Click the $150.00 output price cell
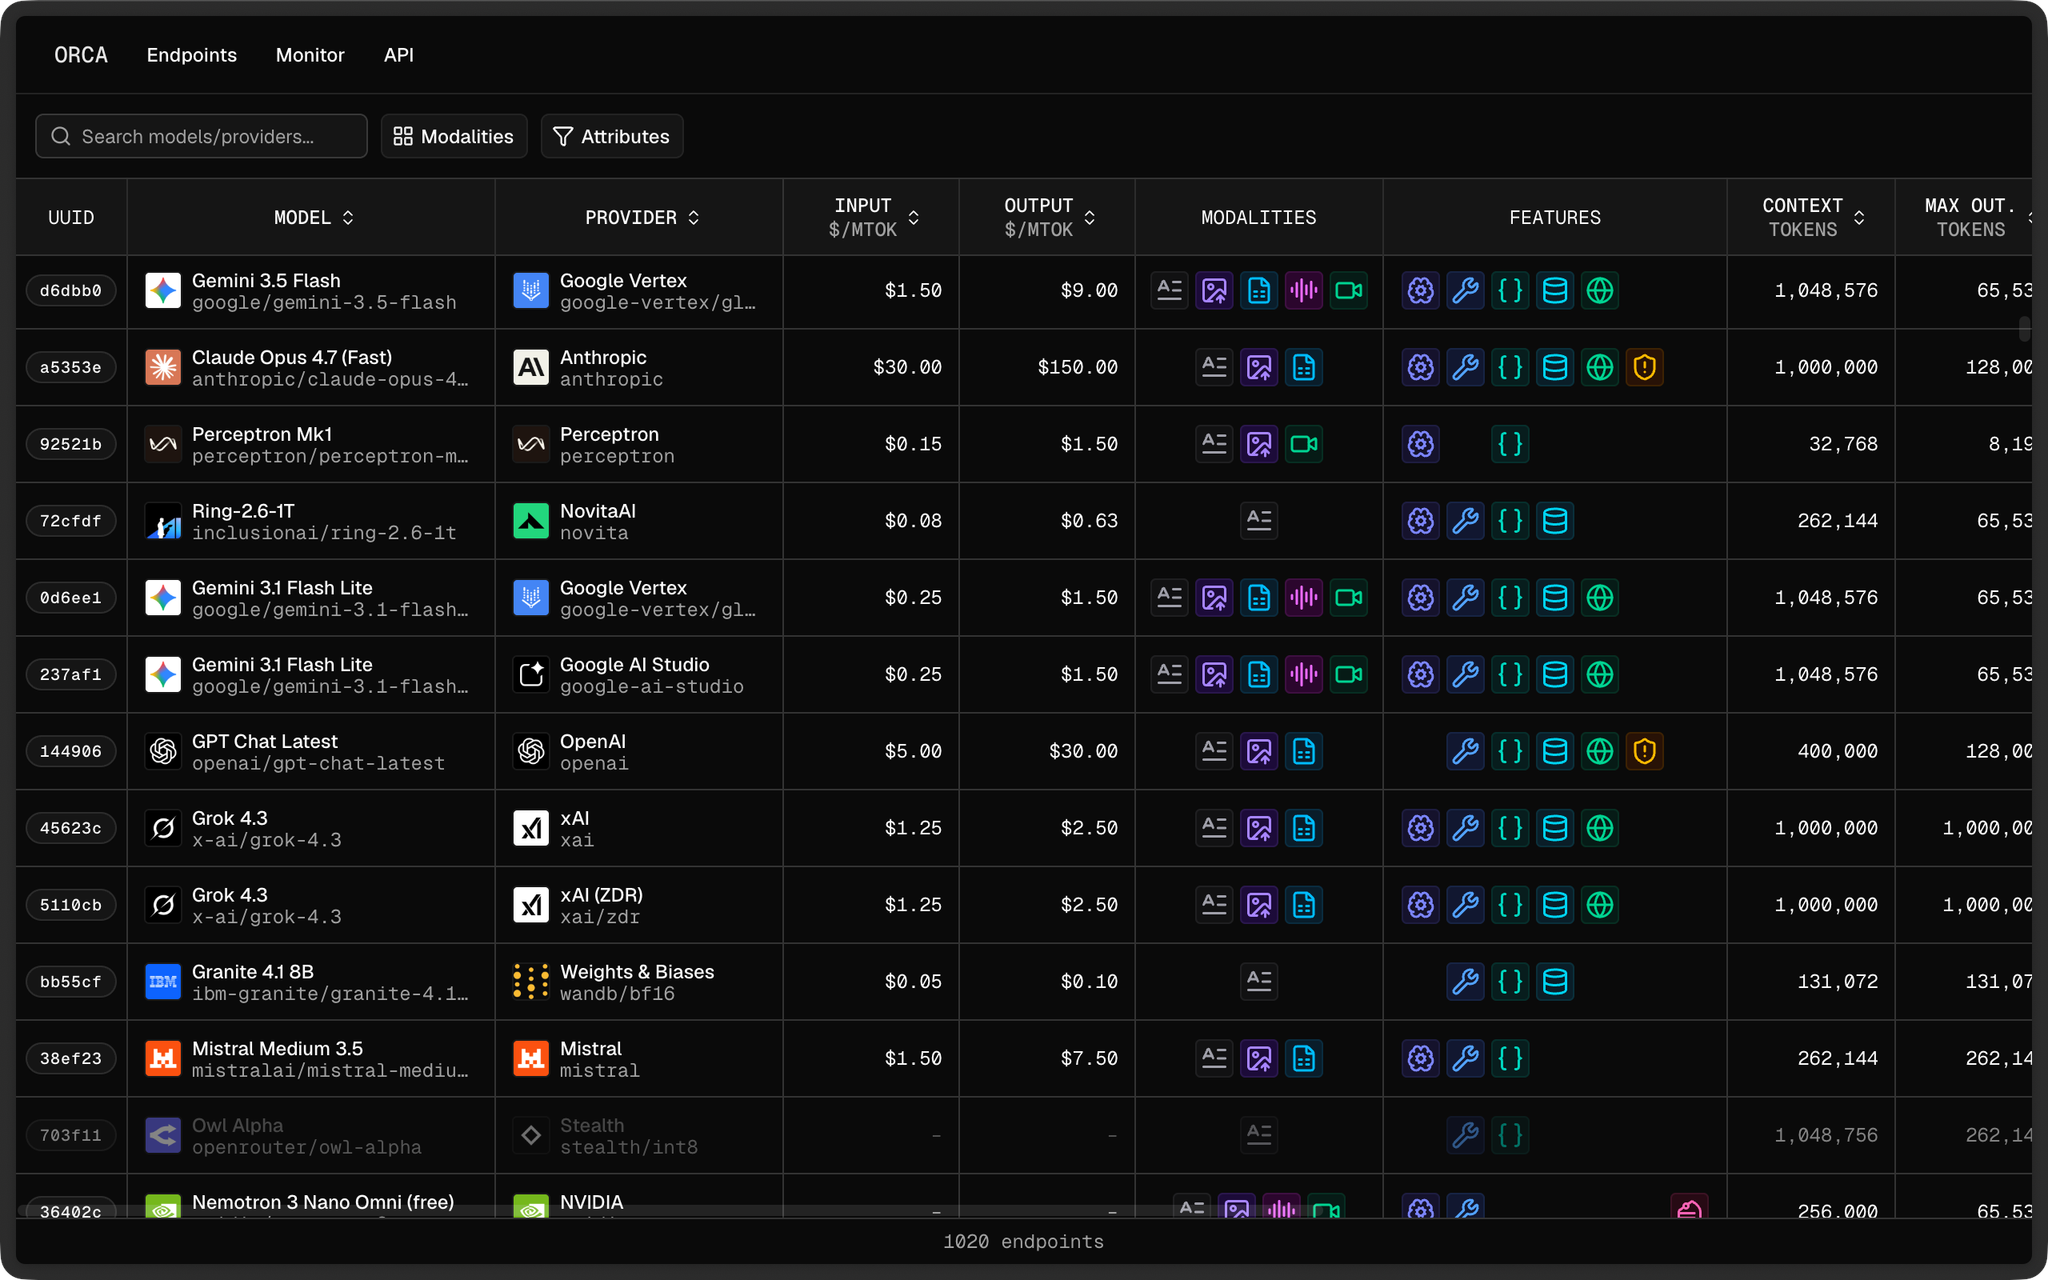2048x1280 pixels. (1078, 368)
